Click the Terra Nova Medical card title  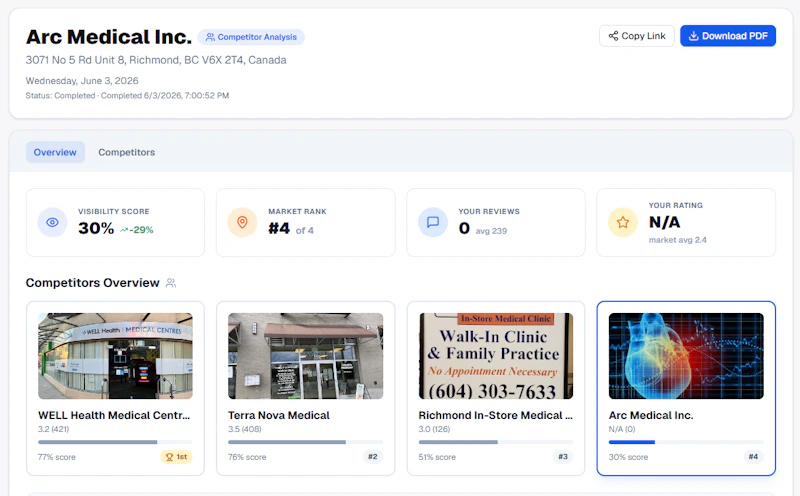279,415
